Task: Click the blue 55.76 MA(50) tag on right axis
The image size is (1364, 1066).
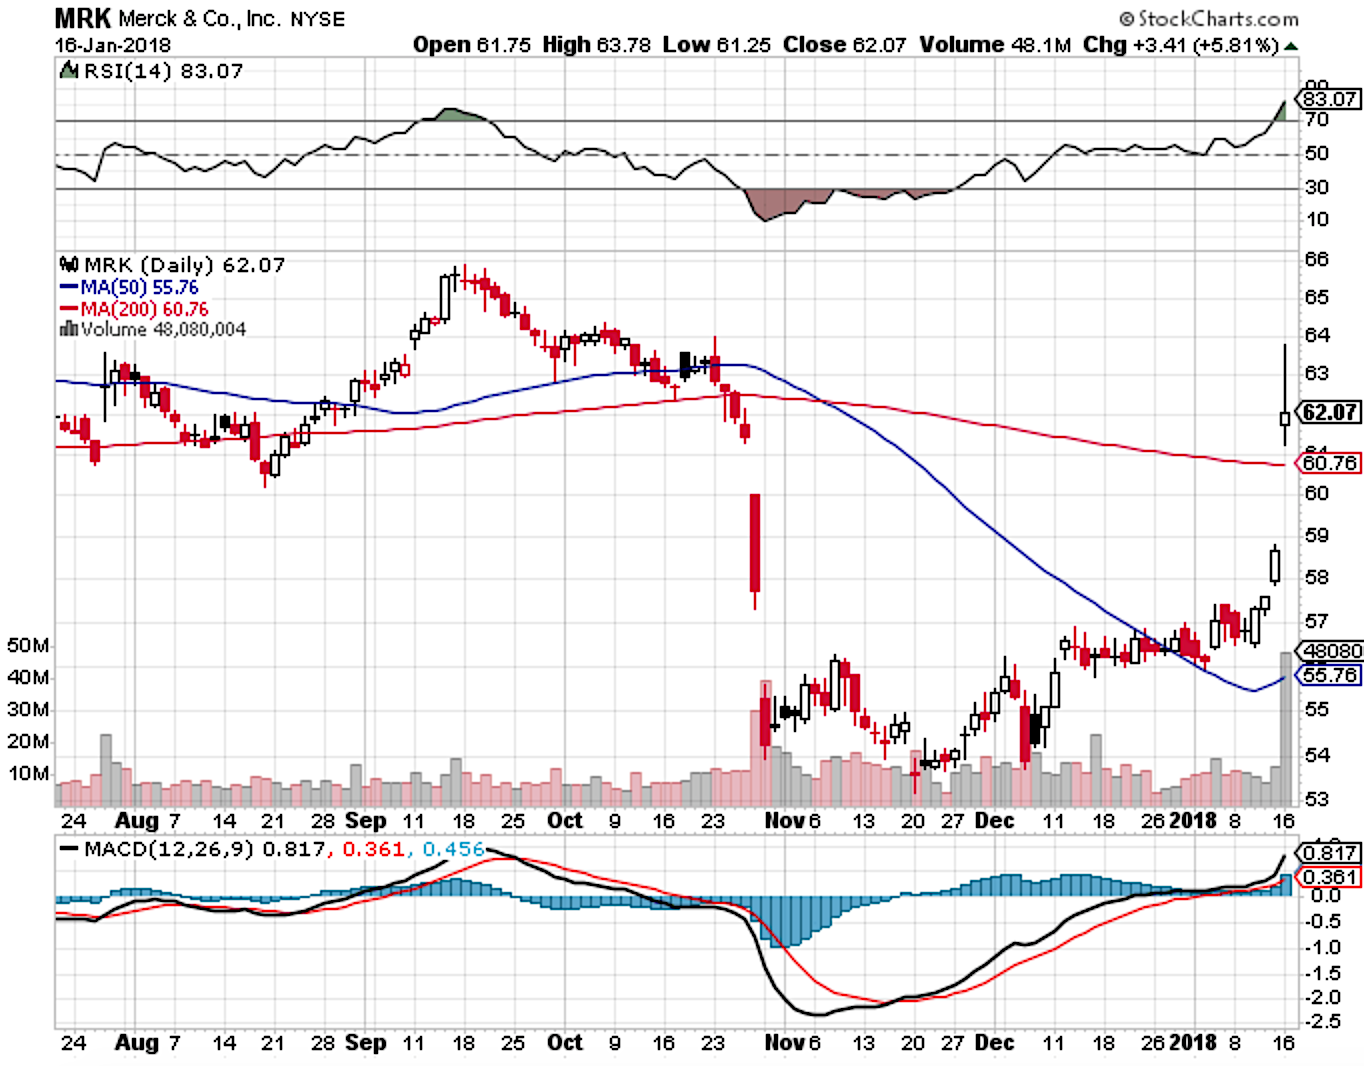Action: (1329, 675)
